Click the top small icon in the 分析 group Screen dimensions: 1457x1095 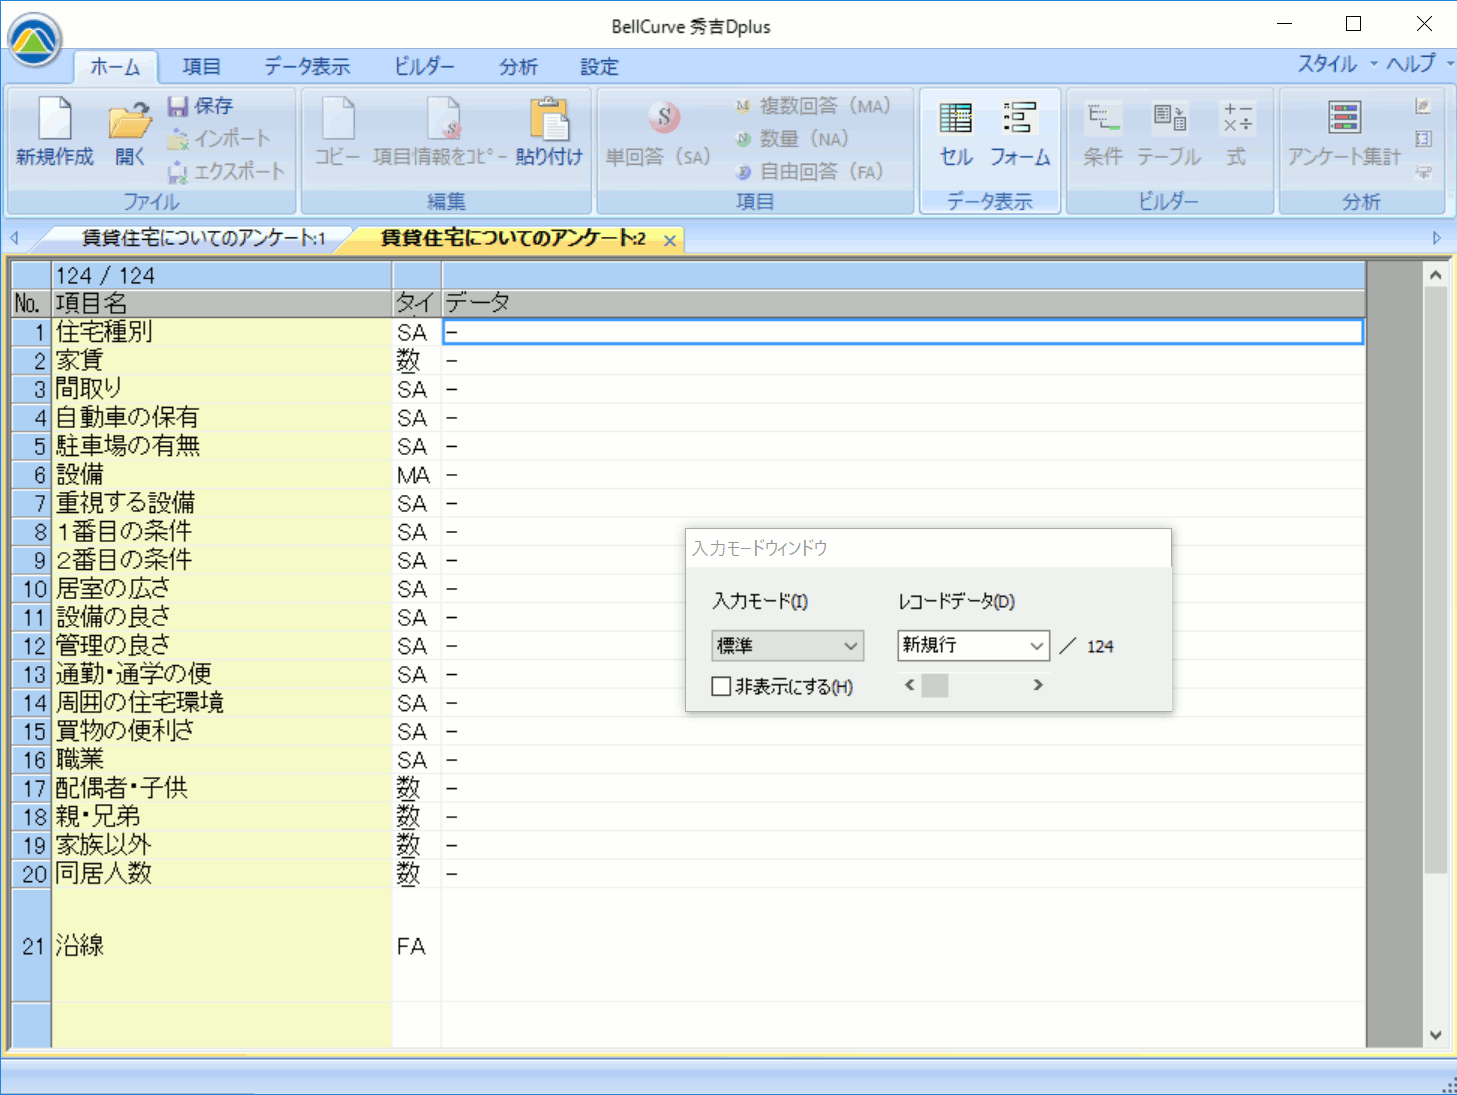pos(1423,106)
